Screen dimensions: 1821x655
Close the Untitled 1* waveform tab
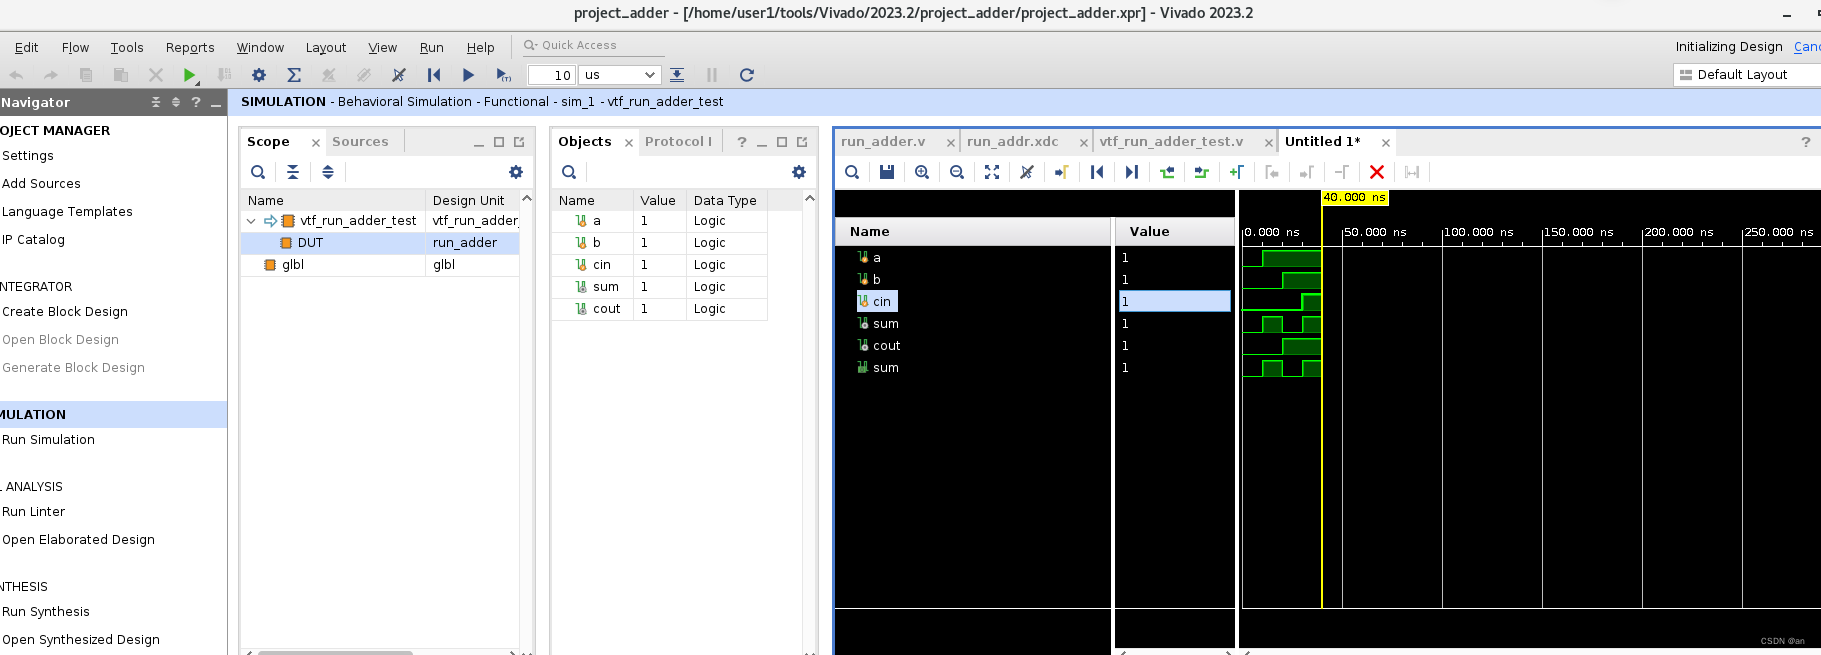[x=1386, y=143]
